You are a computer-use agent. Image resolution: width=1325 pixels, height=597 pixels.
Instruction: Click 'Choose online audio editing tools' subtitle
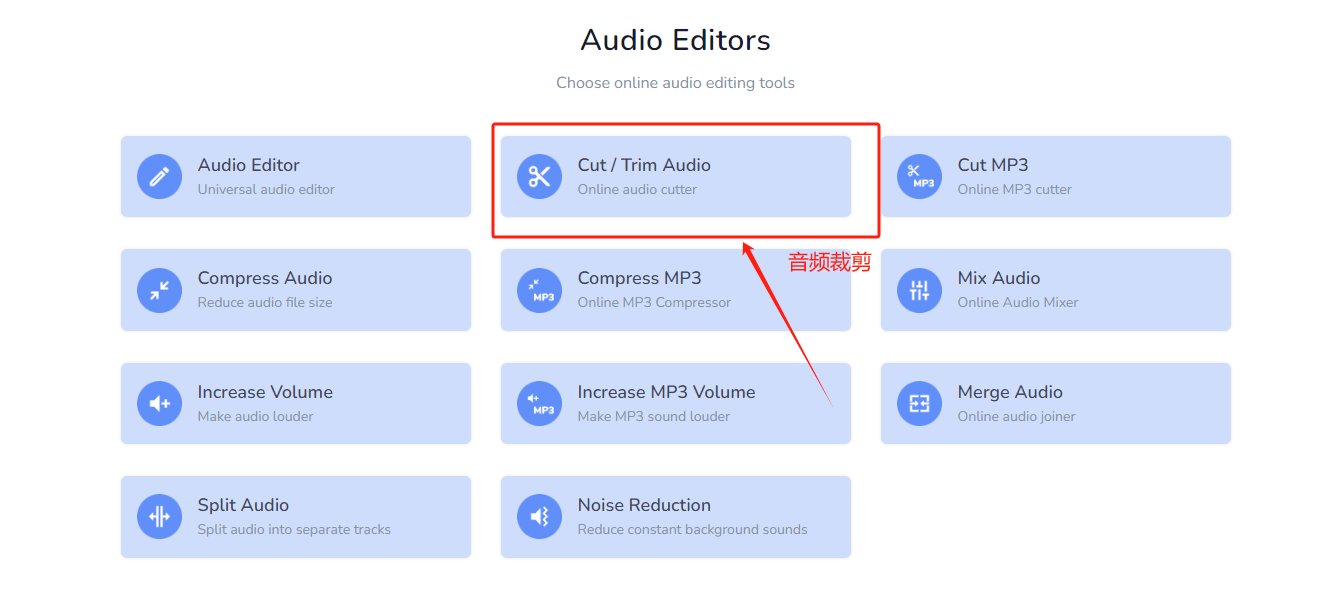676,83
